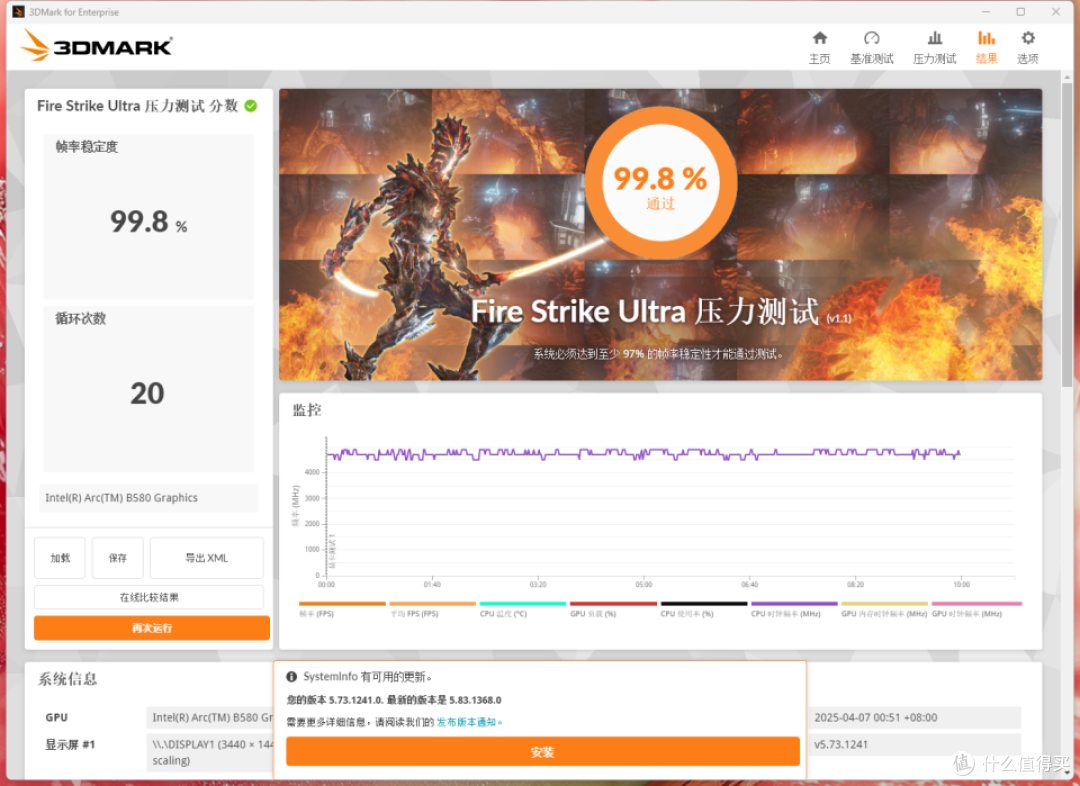Image resolution: width=1080 pixels, height=786 pixels.
Task: Toggle the CPU 温度 legend swatch
Action: click(x=523, y=603)
